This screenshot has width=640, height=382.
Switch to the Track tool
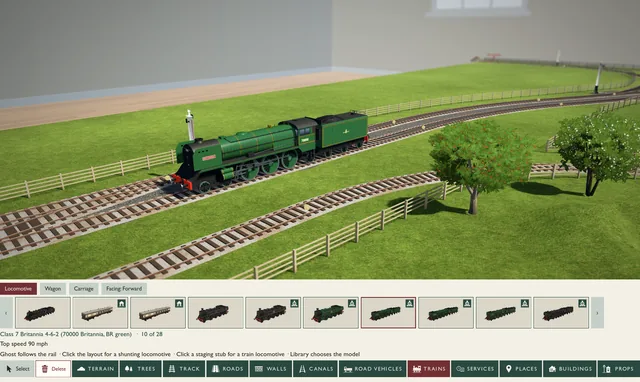184,369
